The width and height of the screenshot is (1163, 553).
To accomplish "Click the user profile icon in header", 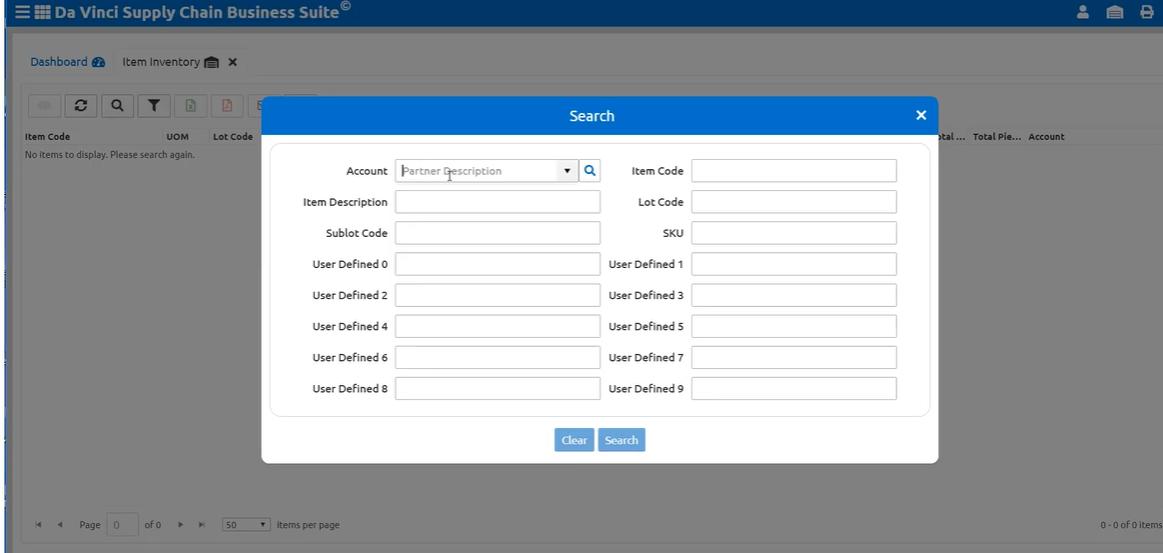I will tap(1082, 13).
